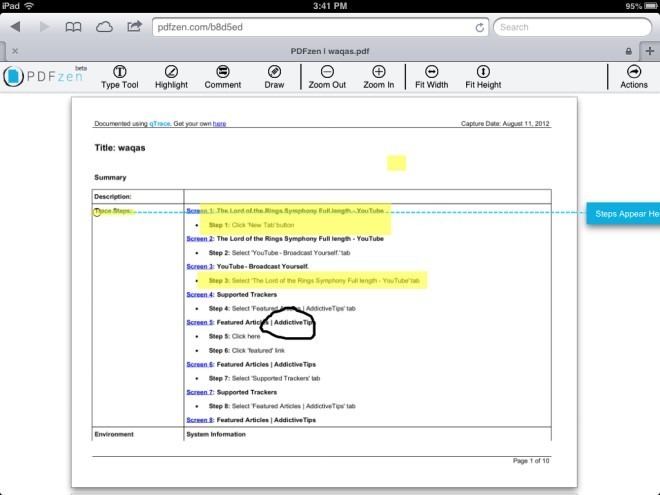
Task: Click the 'Summary' heading
Action: pyautogui.click(x=110, y=178)
